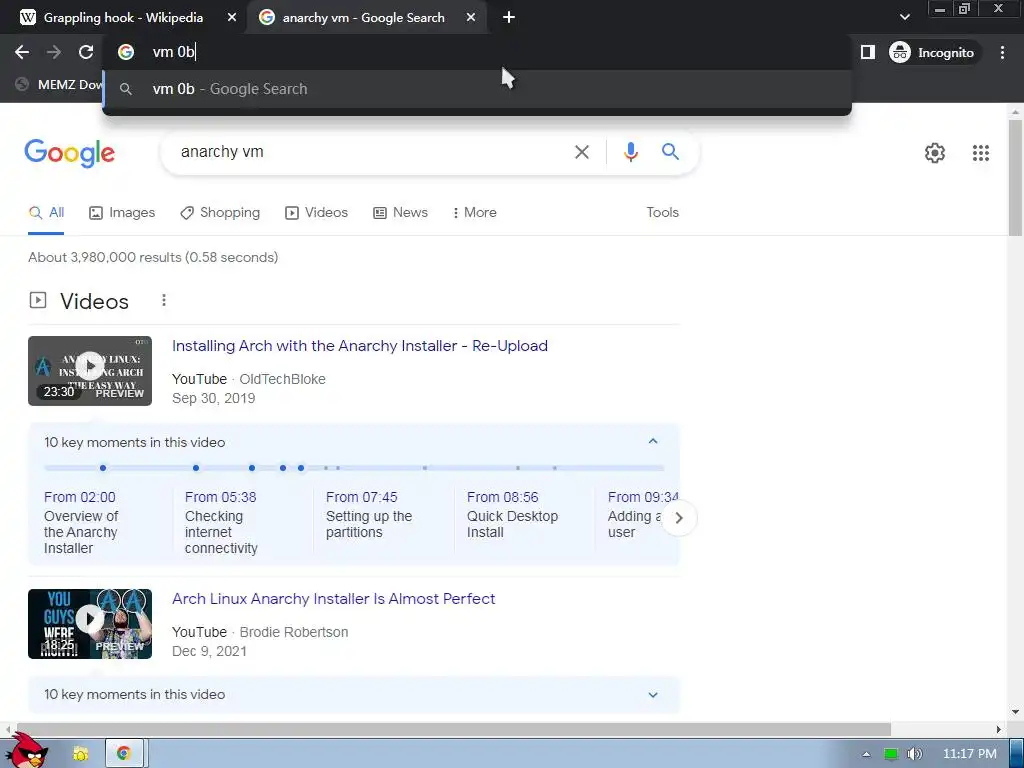Switch to Shopping results
The width and height of the screenshot is (1024, 768).
pos(220,212)
